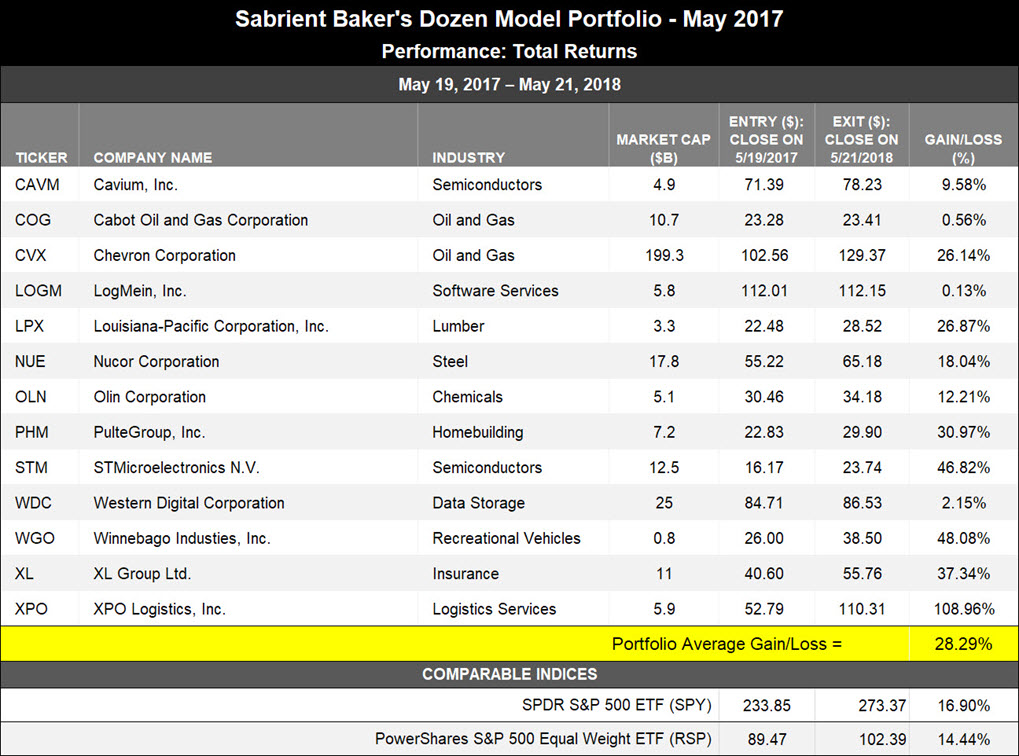Viewport: 1019px width, 756px height.
Task: Click the NUE ticker cell
Action: click(30, 361)
